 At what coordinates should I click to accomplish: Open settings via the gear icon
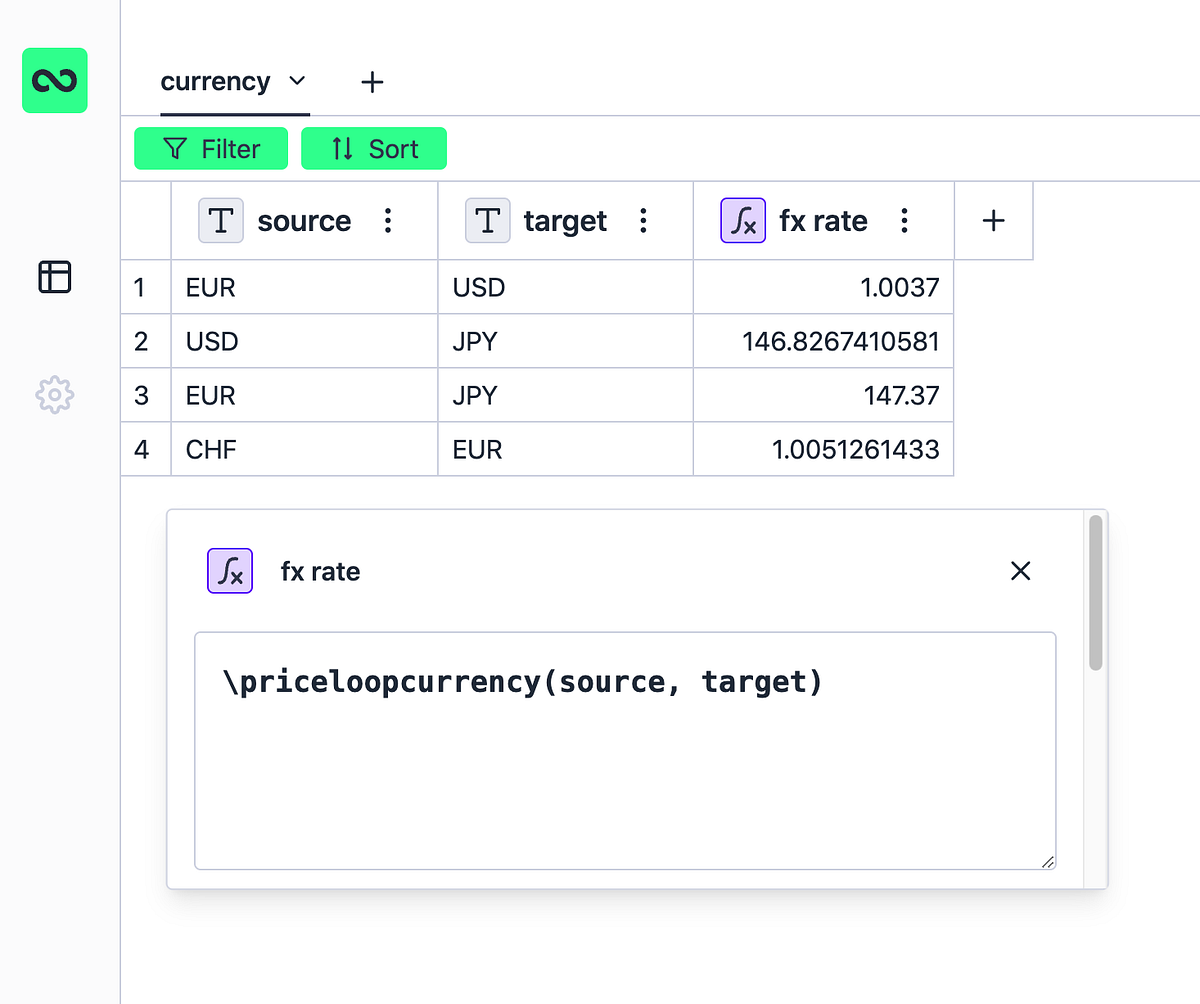click(x=54, y=395)
